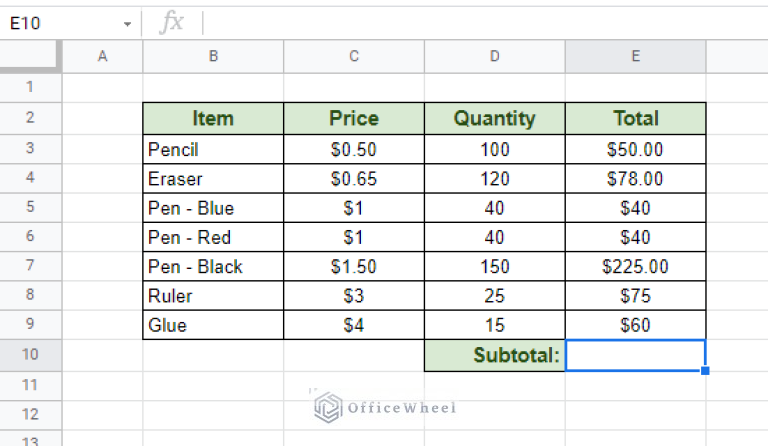
Task: Select the Pen - Black cell
Action: [x=213, y=267]
